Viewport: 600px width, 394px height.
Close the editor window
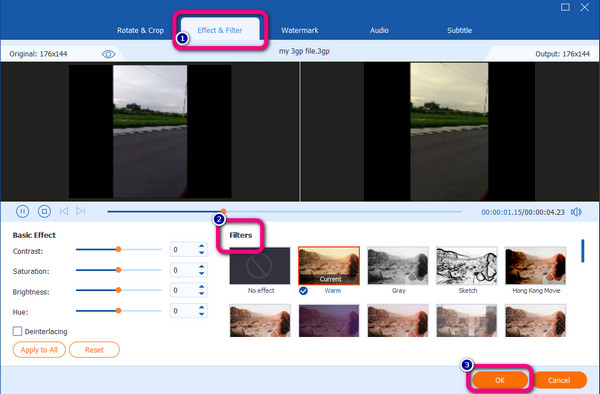[x=584, y=7]
